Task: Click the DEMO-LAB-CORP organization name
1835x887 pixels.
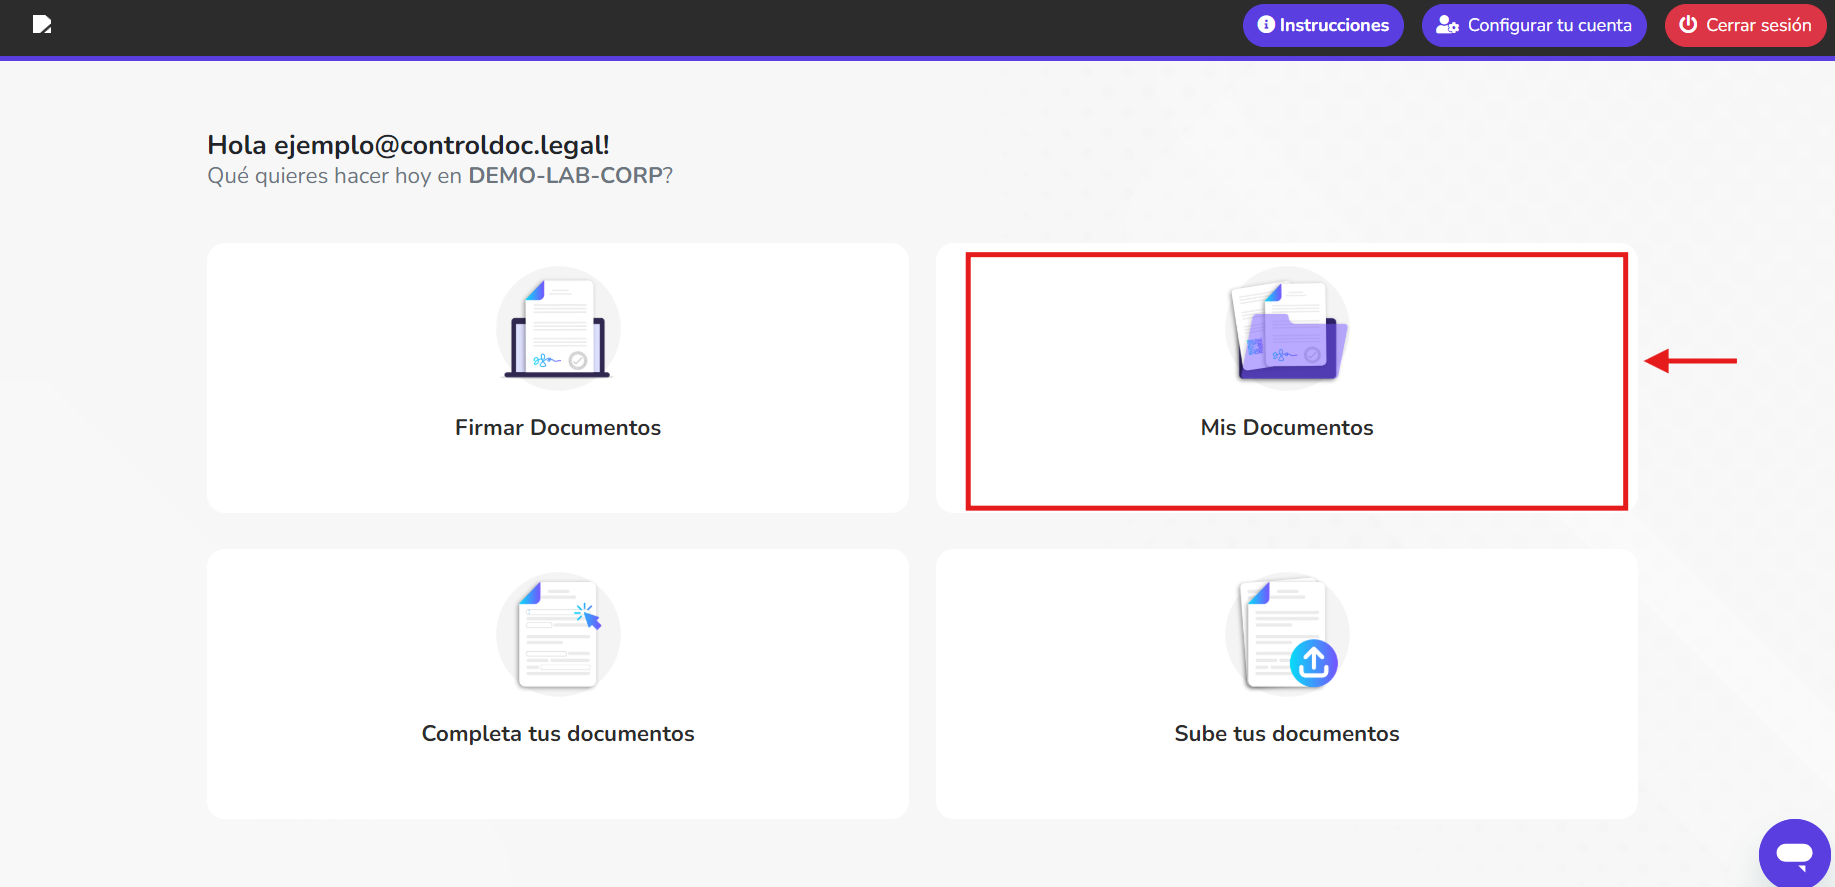Action: pyautogui.click(x=565, y=176)
